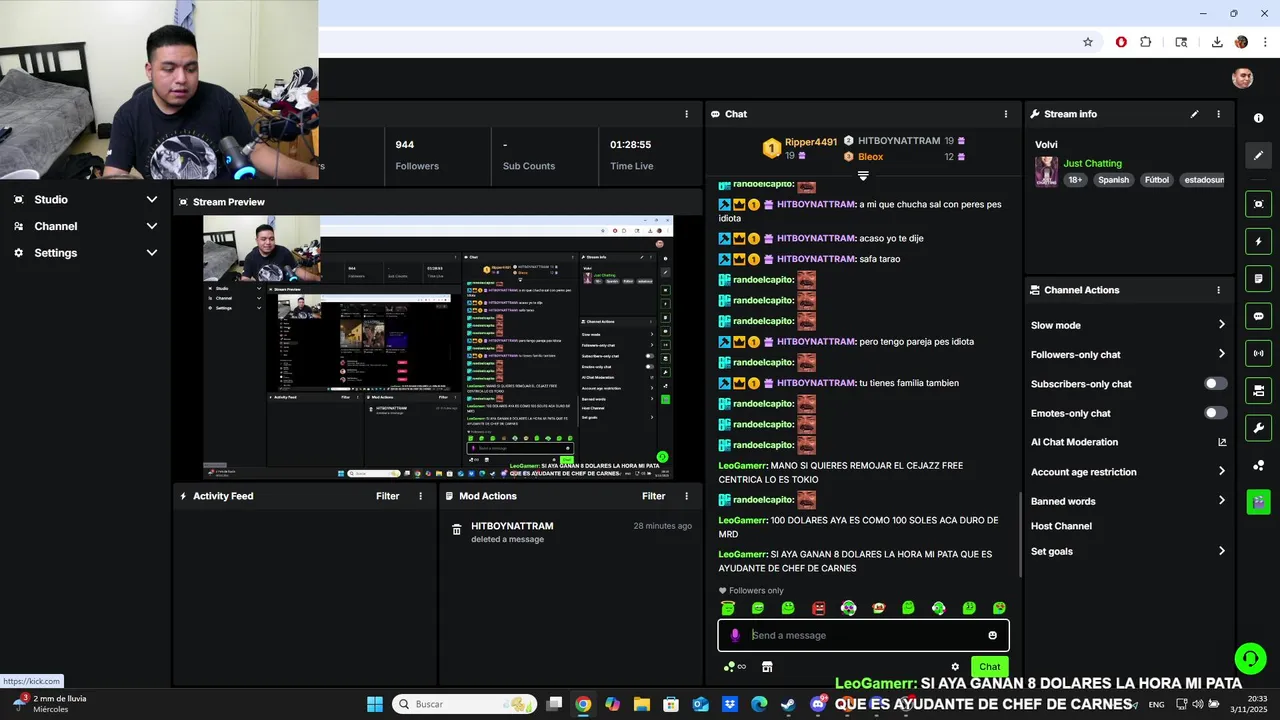Open the emoji picker in message box

tap(992, 635)
